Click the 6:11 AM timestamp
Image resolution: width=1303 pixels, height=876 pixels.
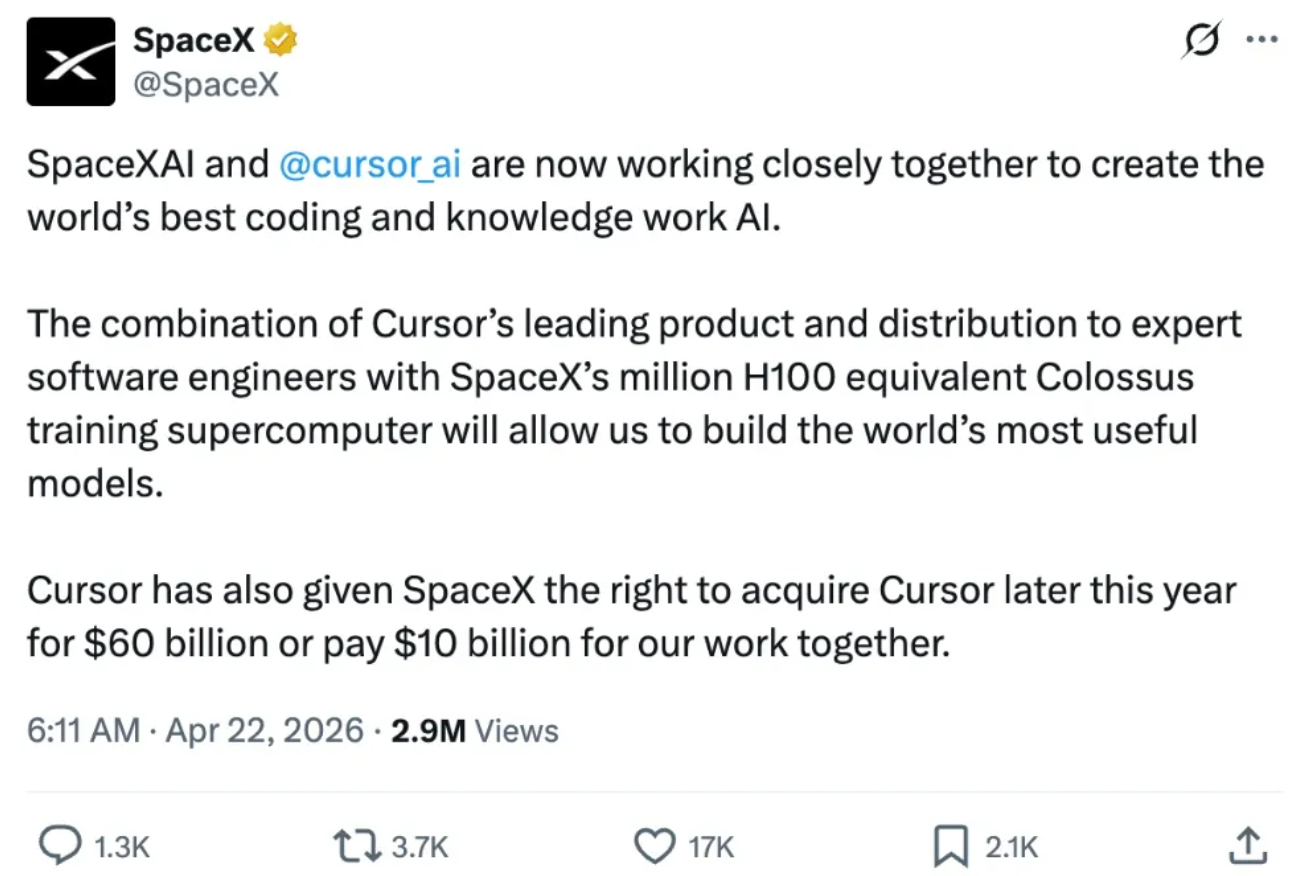point(83,730)
